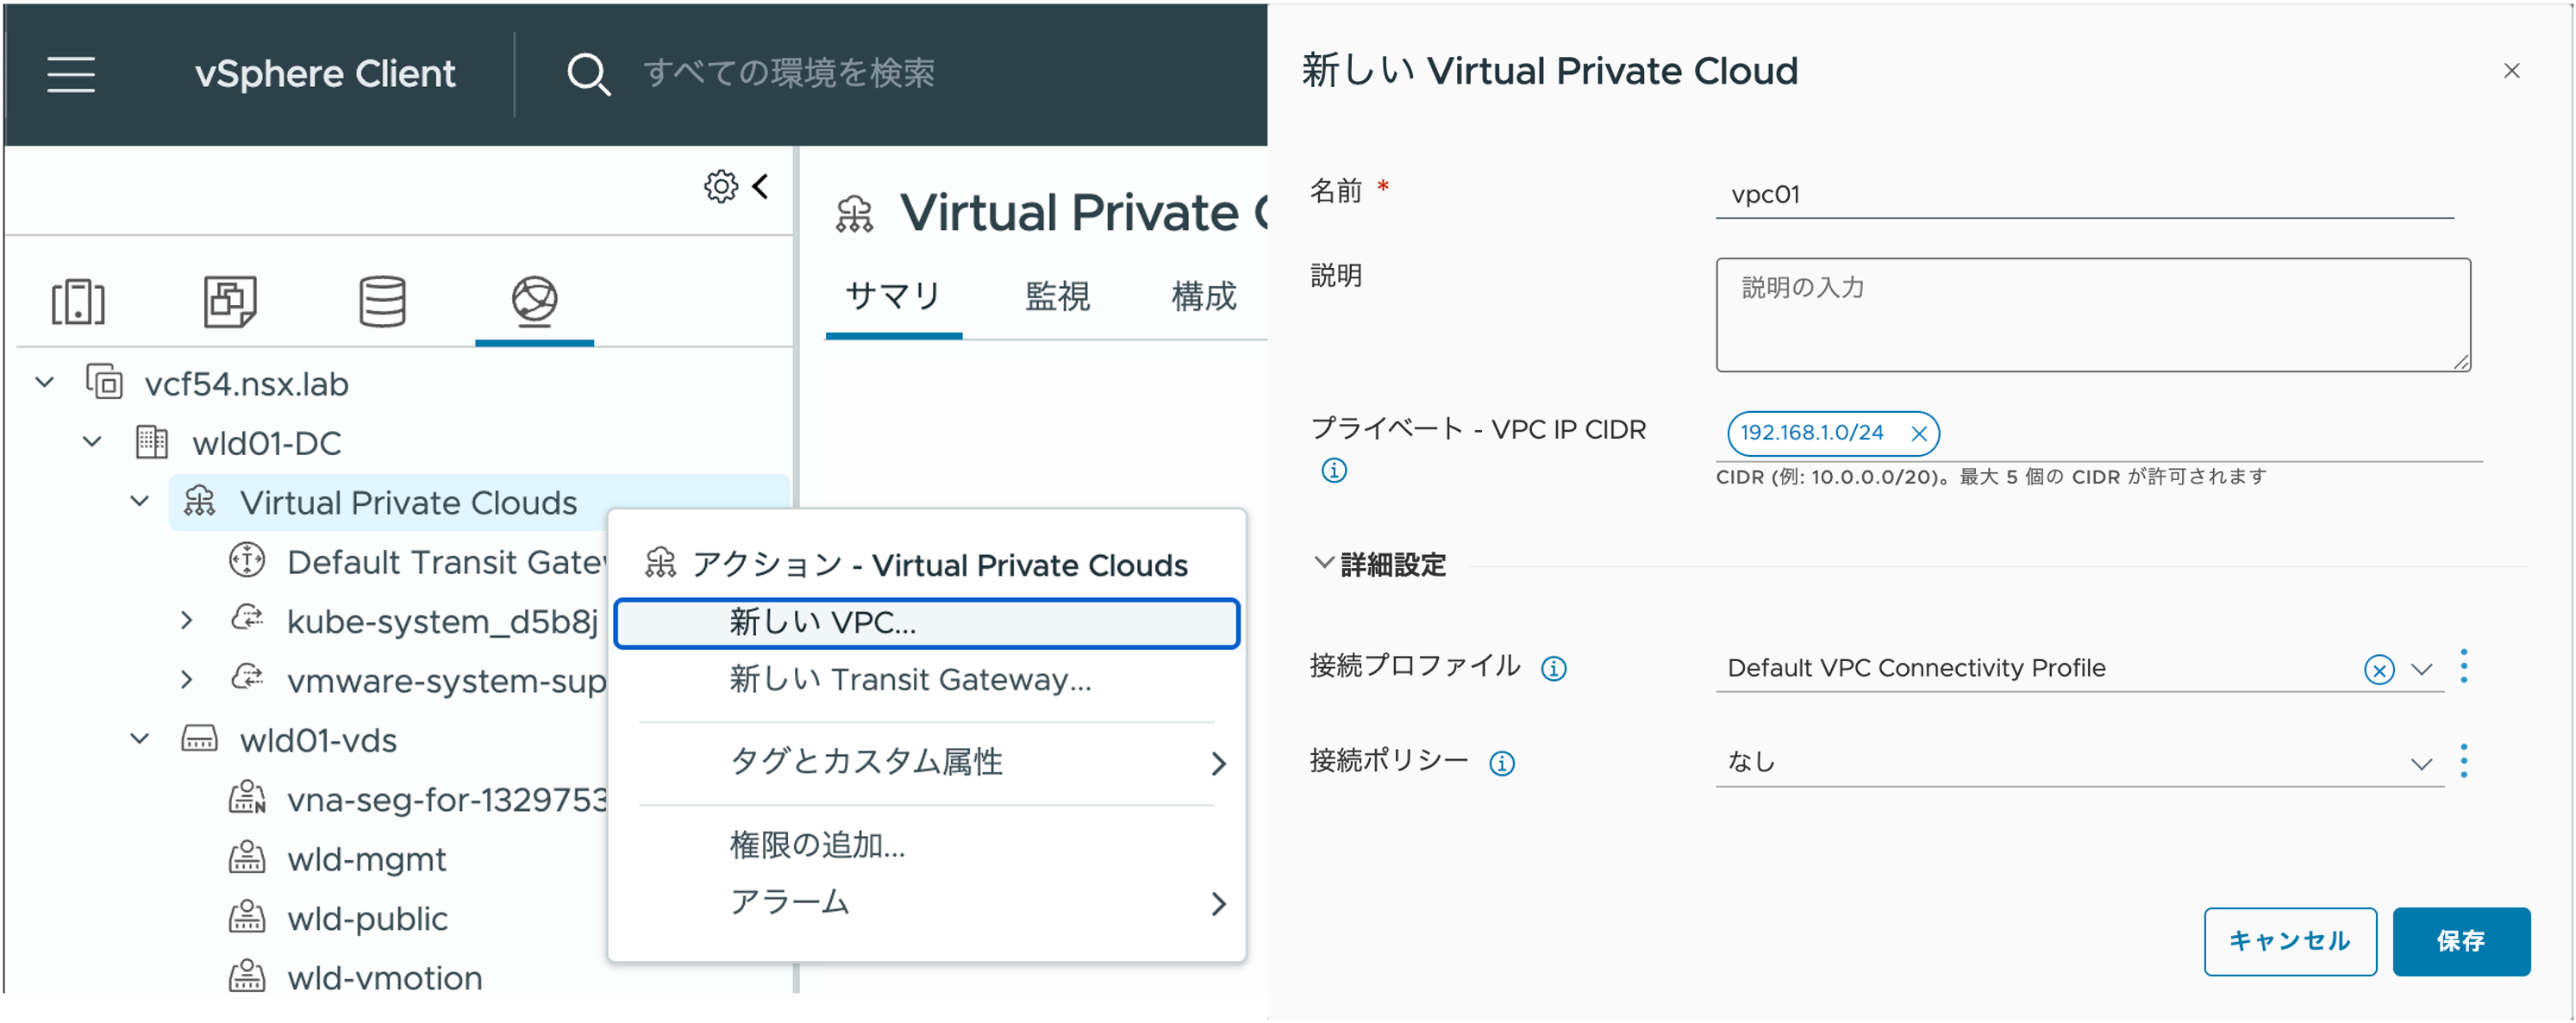Click the Default Transit Gateway icon
Image resolution: width=2576 pixels, height=1023 pixels.
(247, 560)
